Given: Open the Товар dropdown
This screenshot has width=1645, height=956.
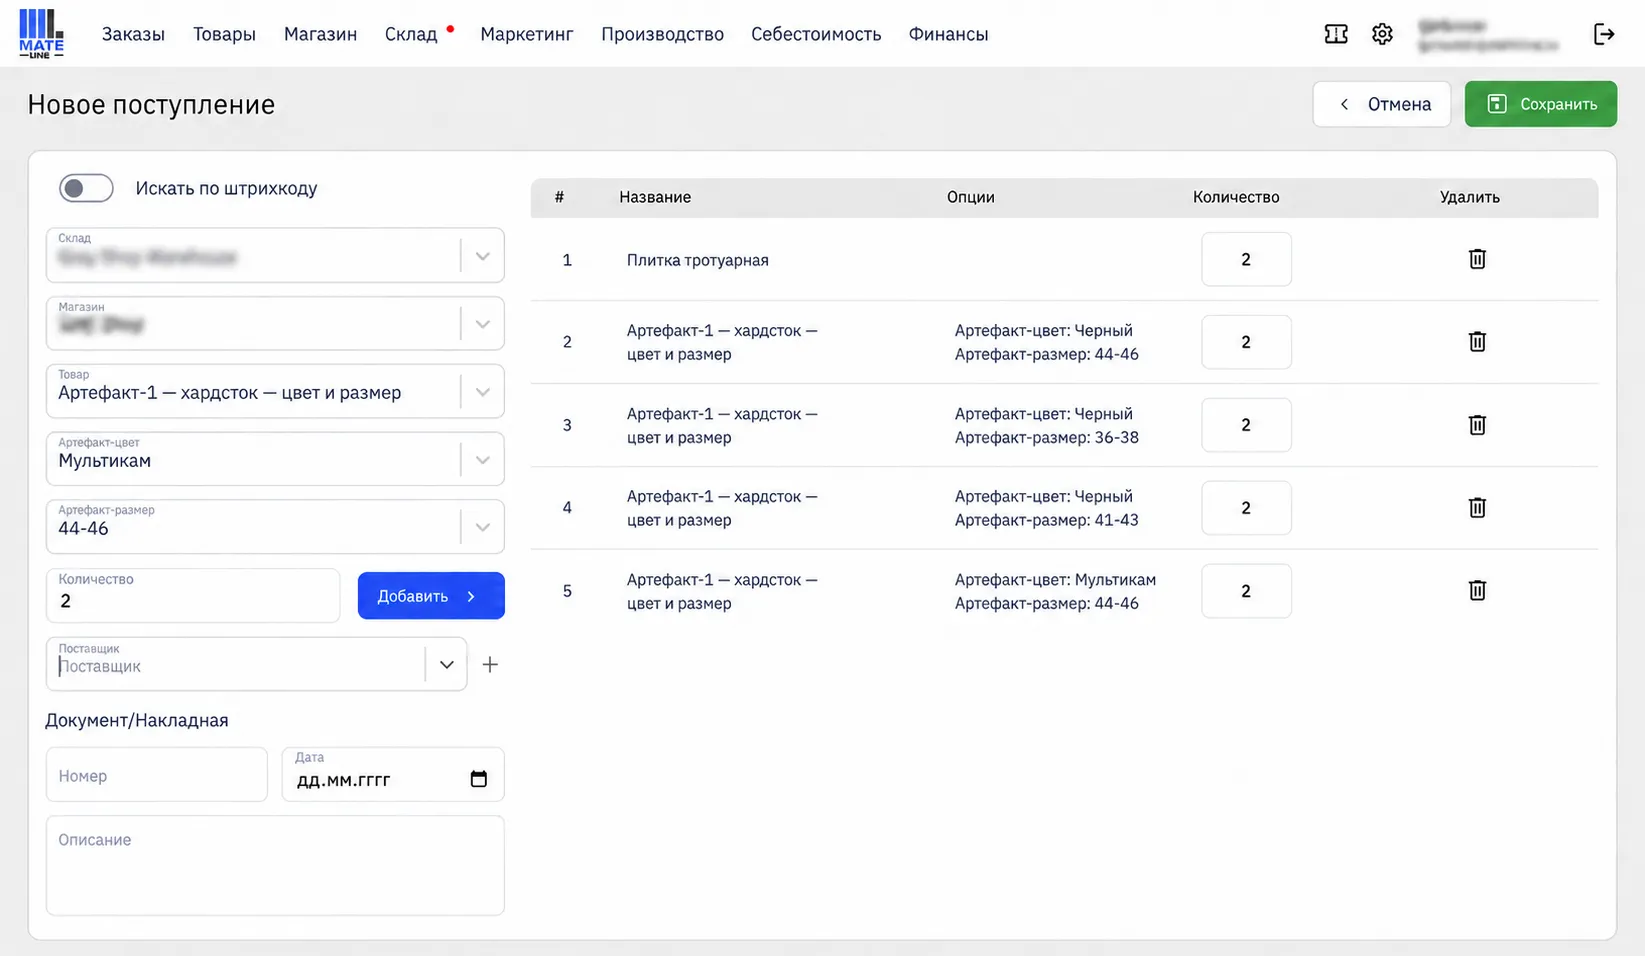Looking at the screenshot, I should (x=482, y=392).
